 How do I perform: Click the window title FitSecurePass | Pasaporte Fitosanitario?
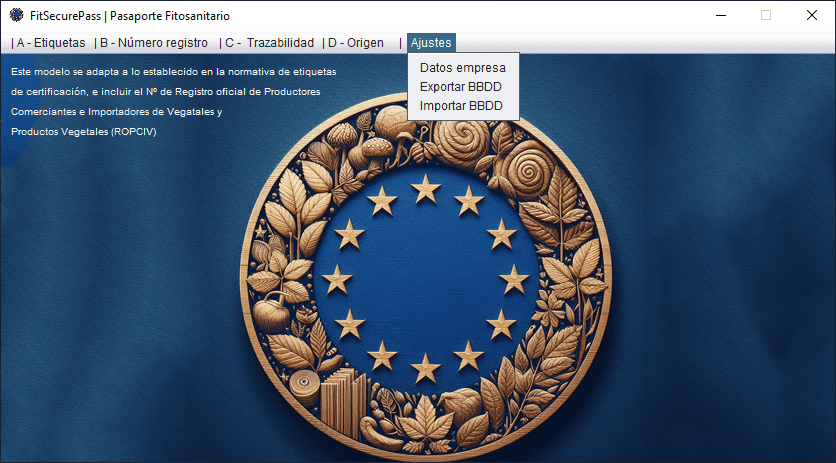pos(130,15)
